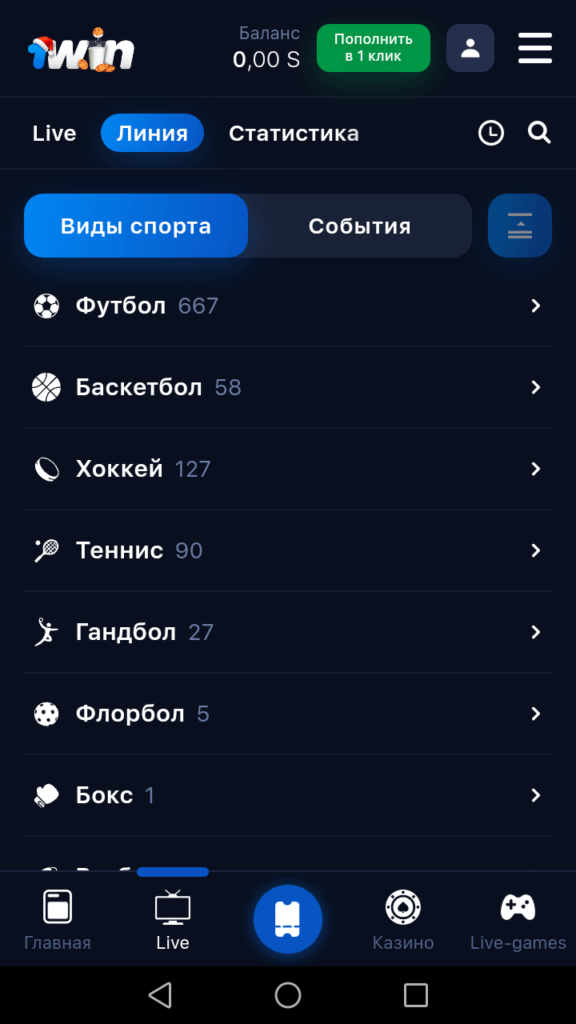Tap Android back navigation button
The image size is (576, 1024).
click(160, 995)
